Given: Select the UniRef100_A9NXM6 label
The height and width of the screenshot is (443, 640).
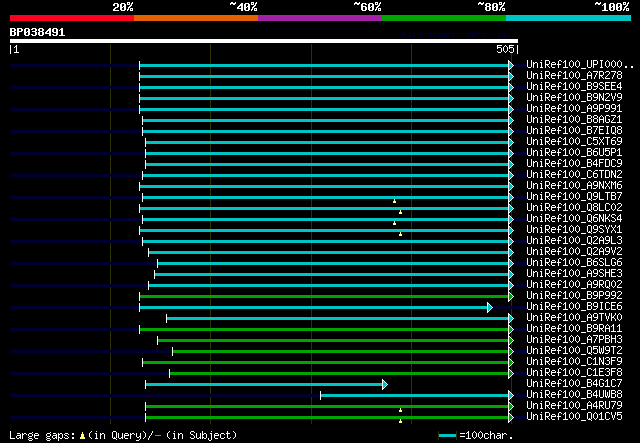Looking at the screenshot, I should click(574, 186).
